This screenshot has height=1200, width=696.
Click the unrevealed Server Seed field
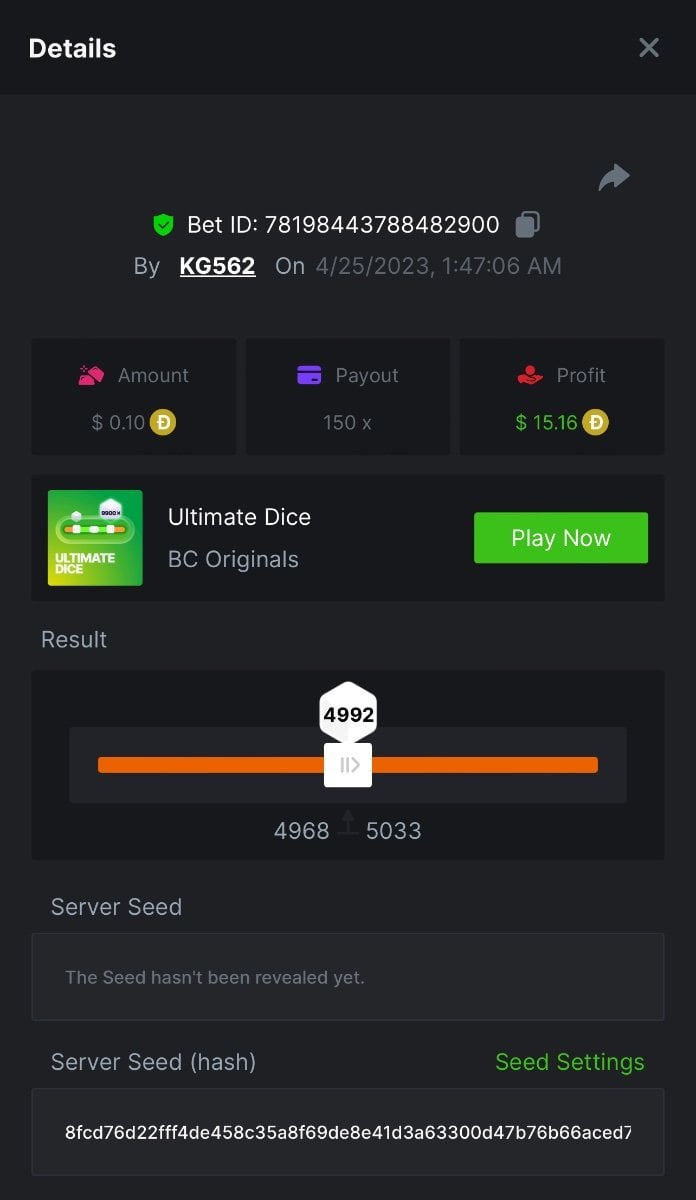(348, 977)
